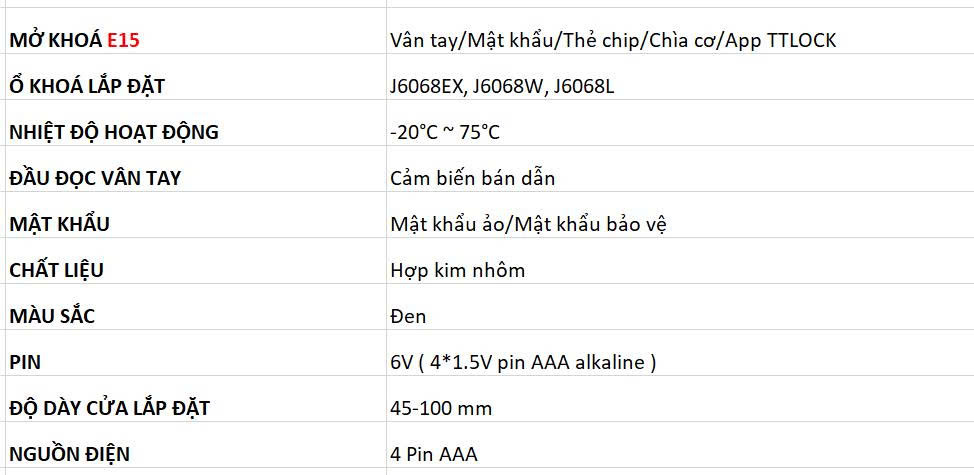Click the 4 Pin AAA value cell
Image resolution: width=974 pixels, height=475 pixels.
click(435, 454)
